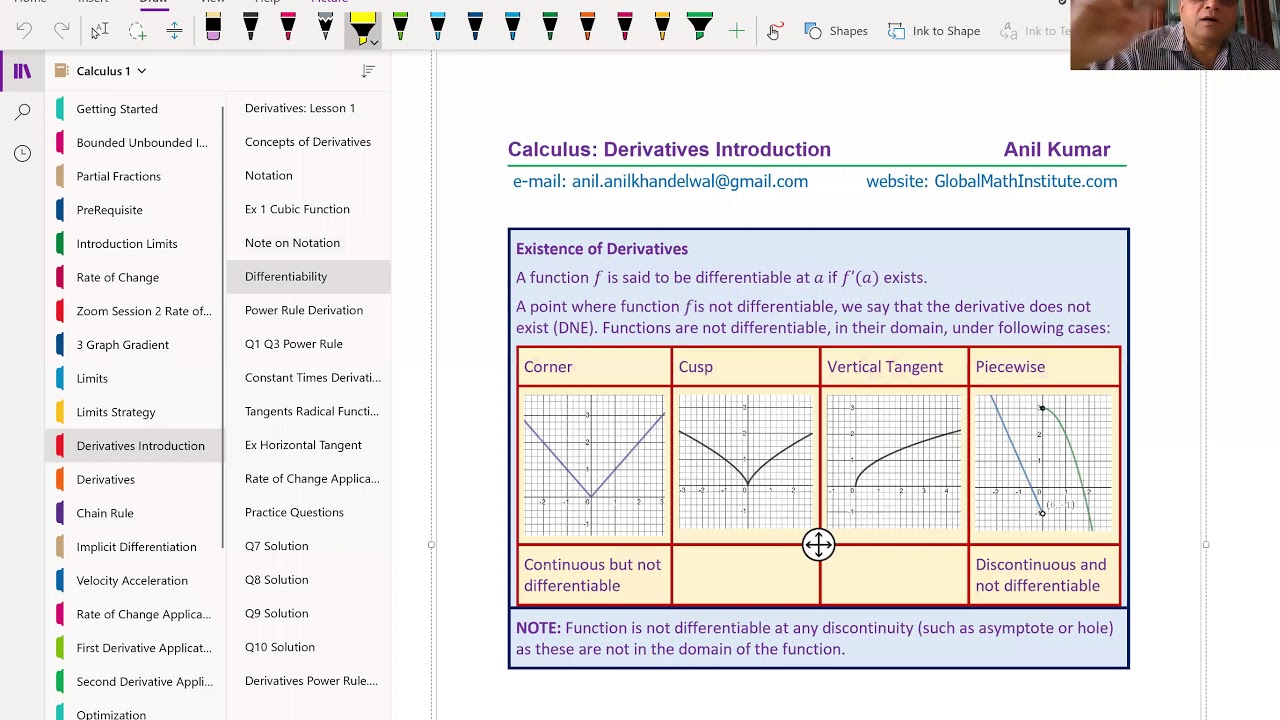Select the Eraser tool

pos(213,30)
